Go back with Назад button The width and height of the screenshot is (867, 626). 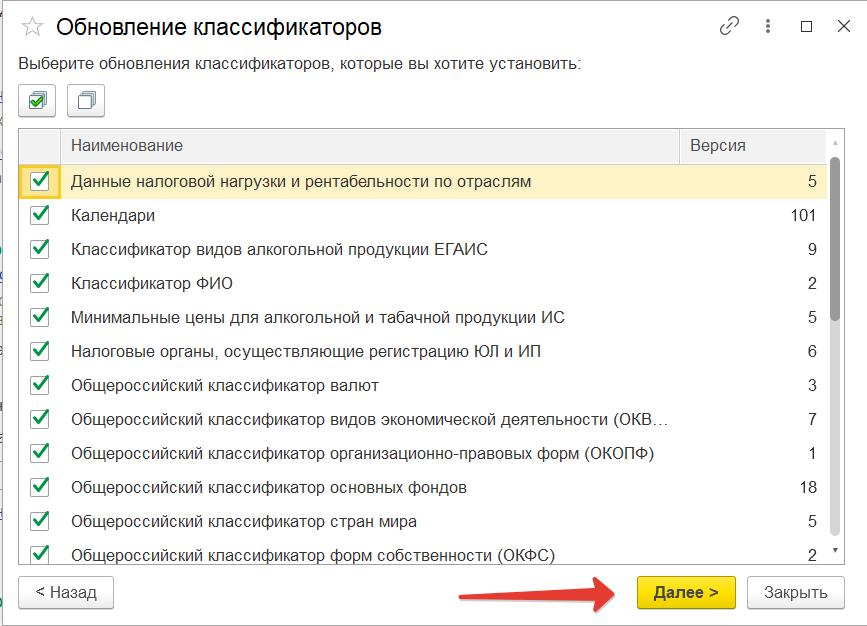click(66, 592)
